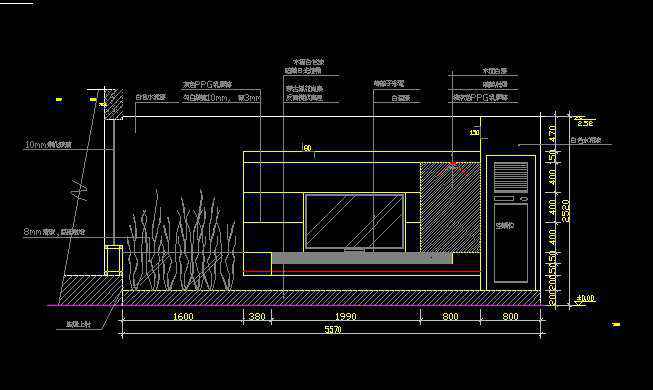The image size is (653, 390).
Task: Select the red arrow marker above the hatched panel
Action: click(454, 168)
